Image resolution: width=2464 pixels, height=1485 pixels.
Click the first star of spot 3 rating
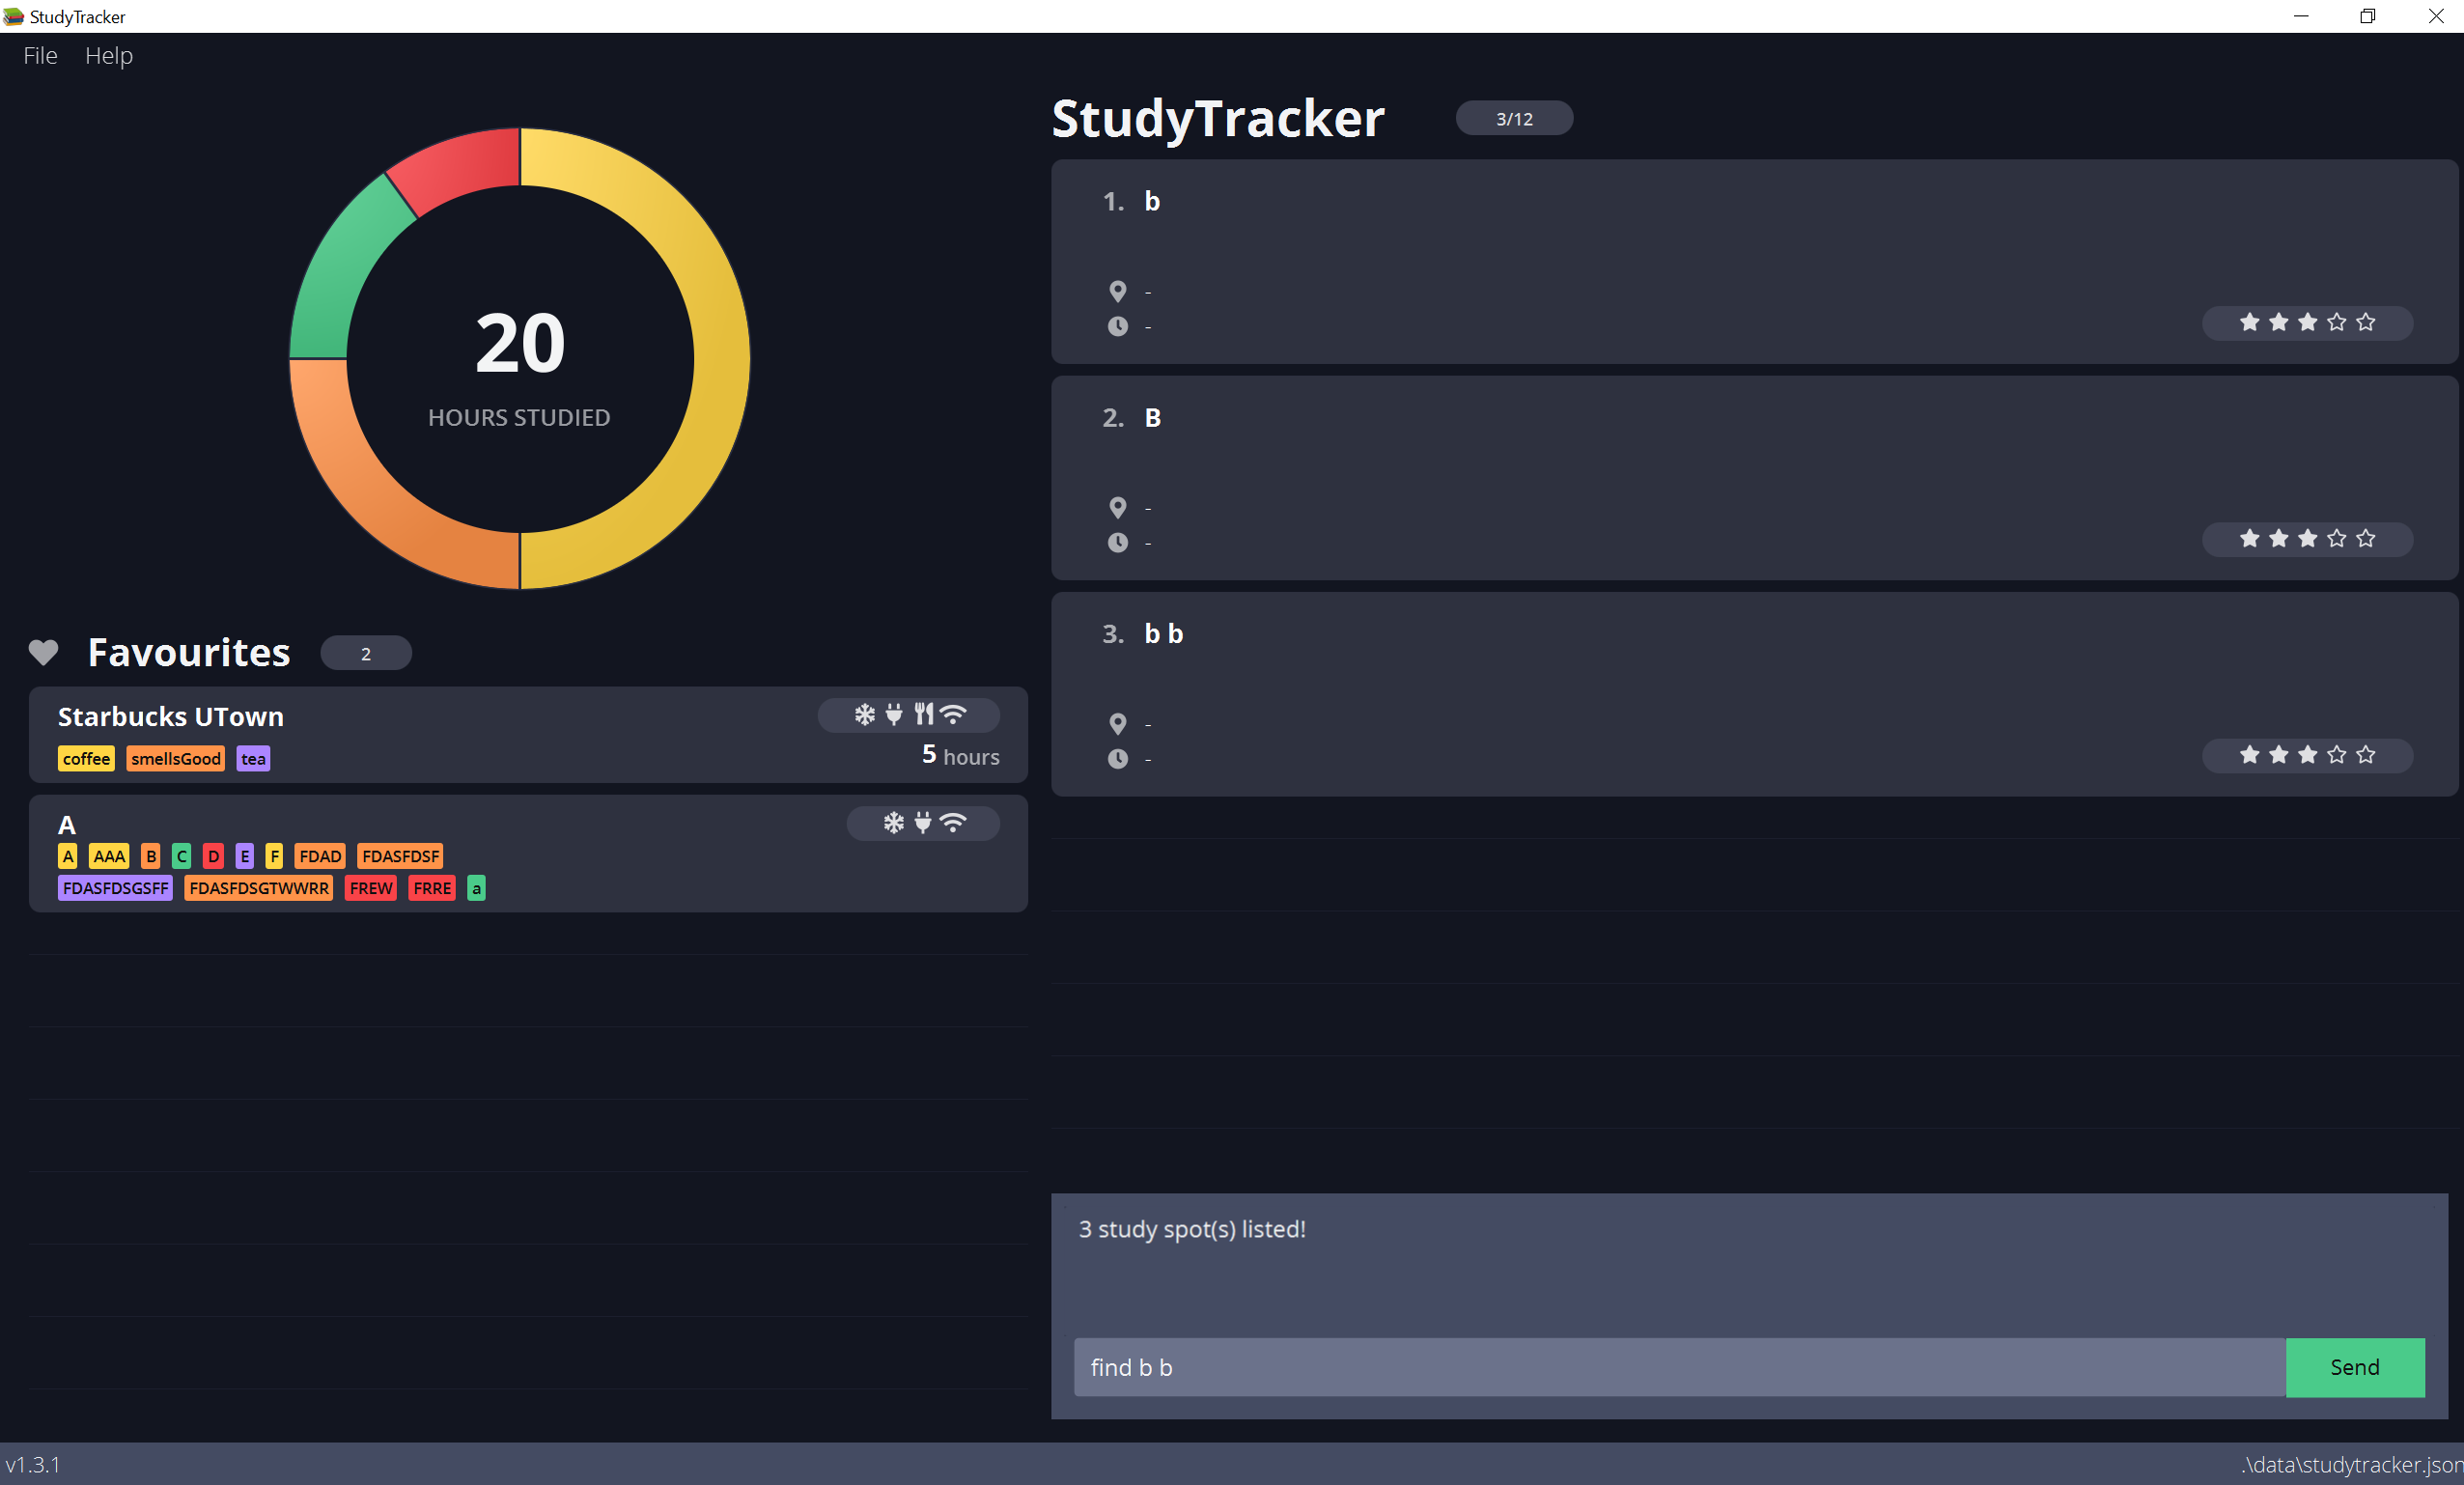coord(2249,754)
